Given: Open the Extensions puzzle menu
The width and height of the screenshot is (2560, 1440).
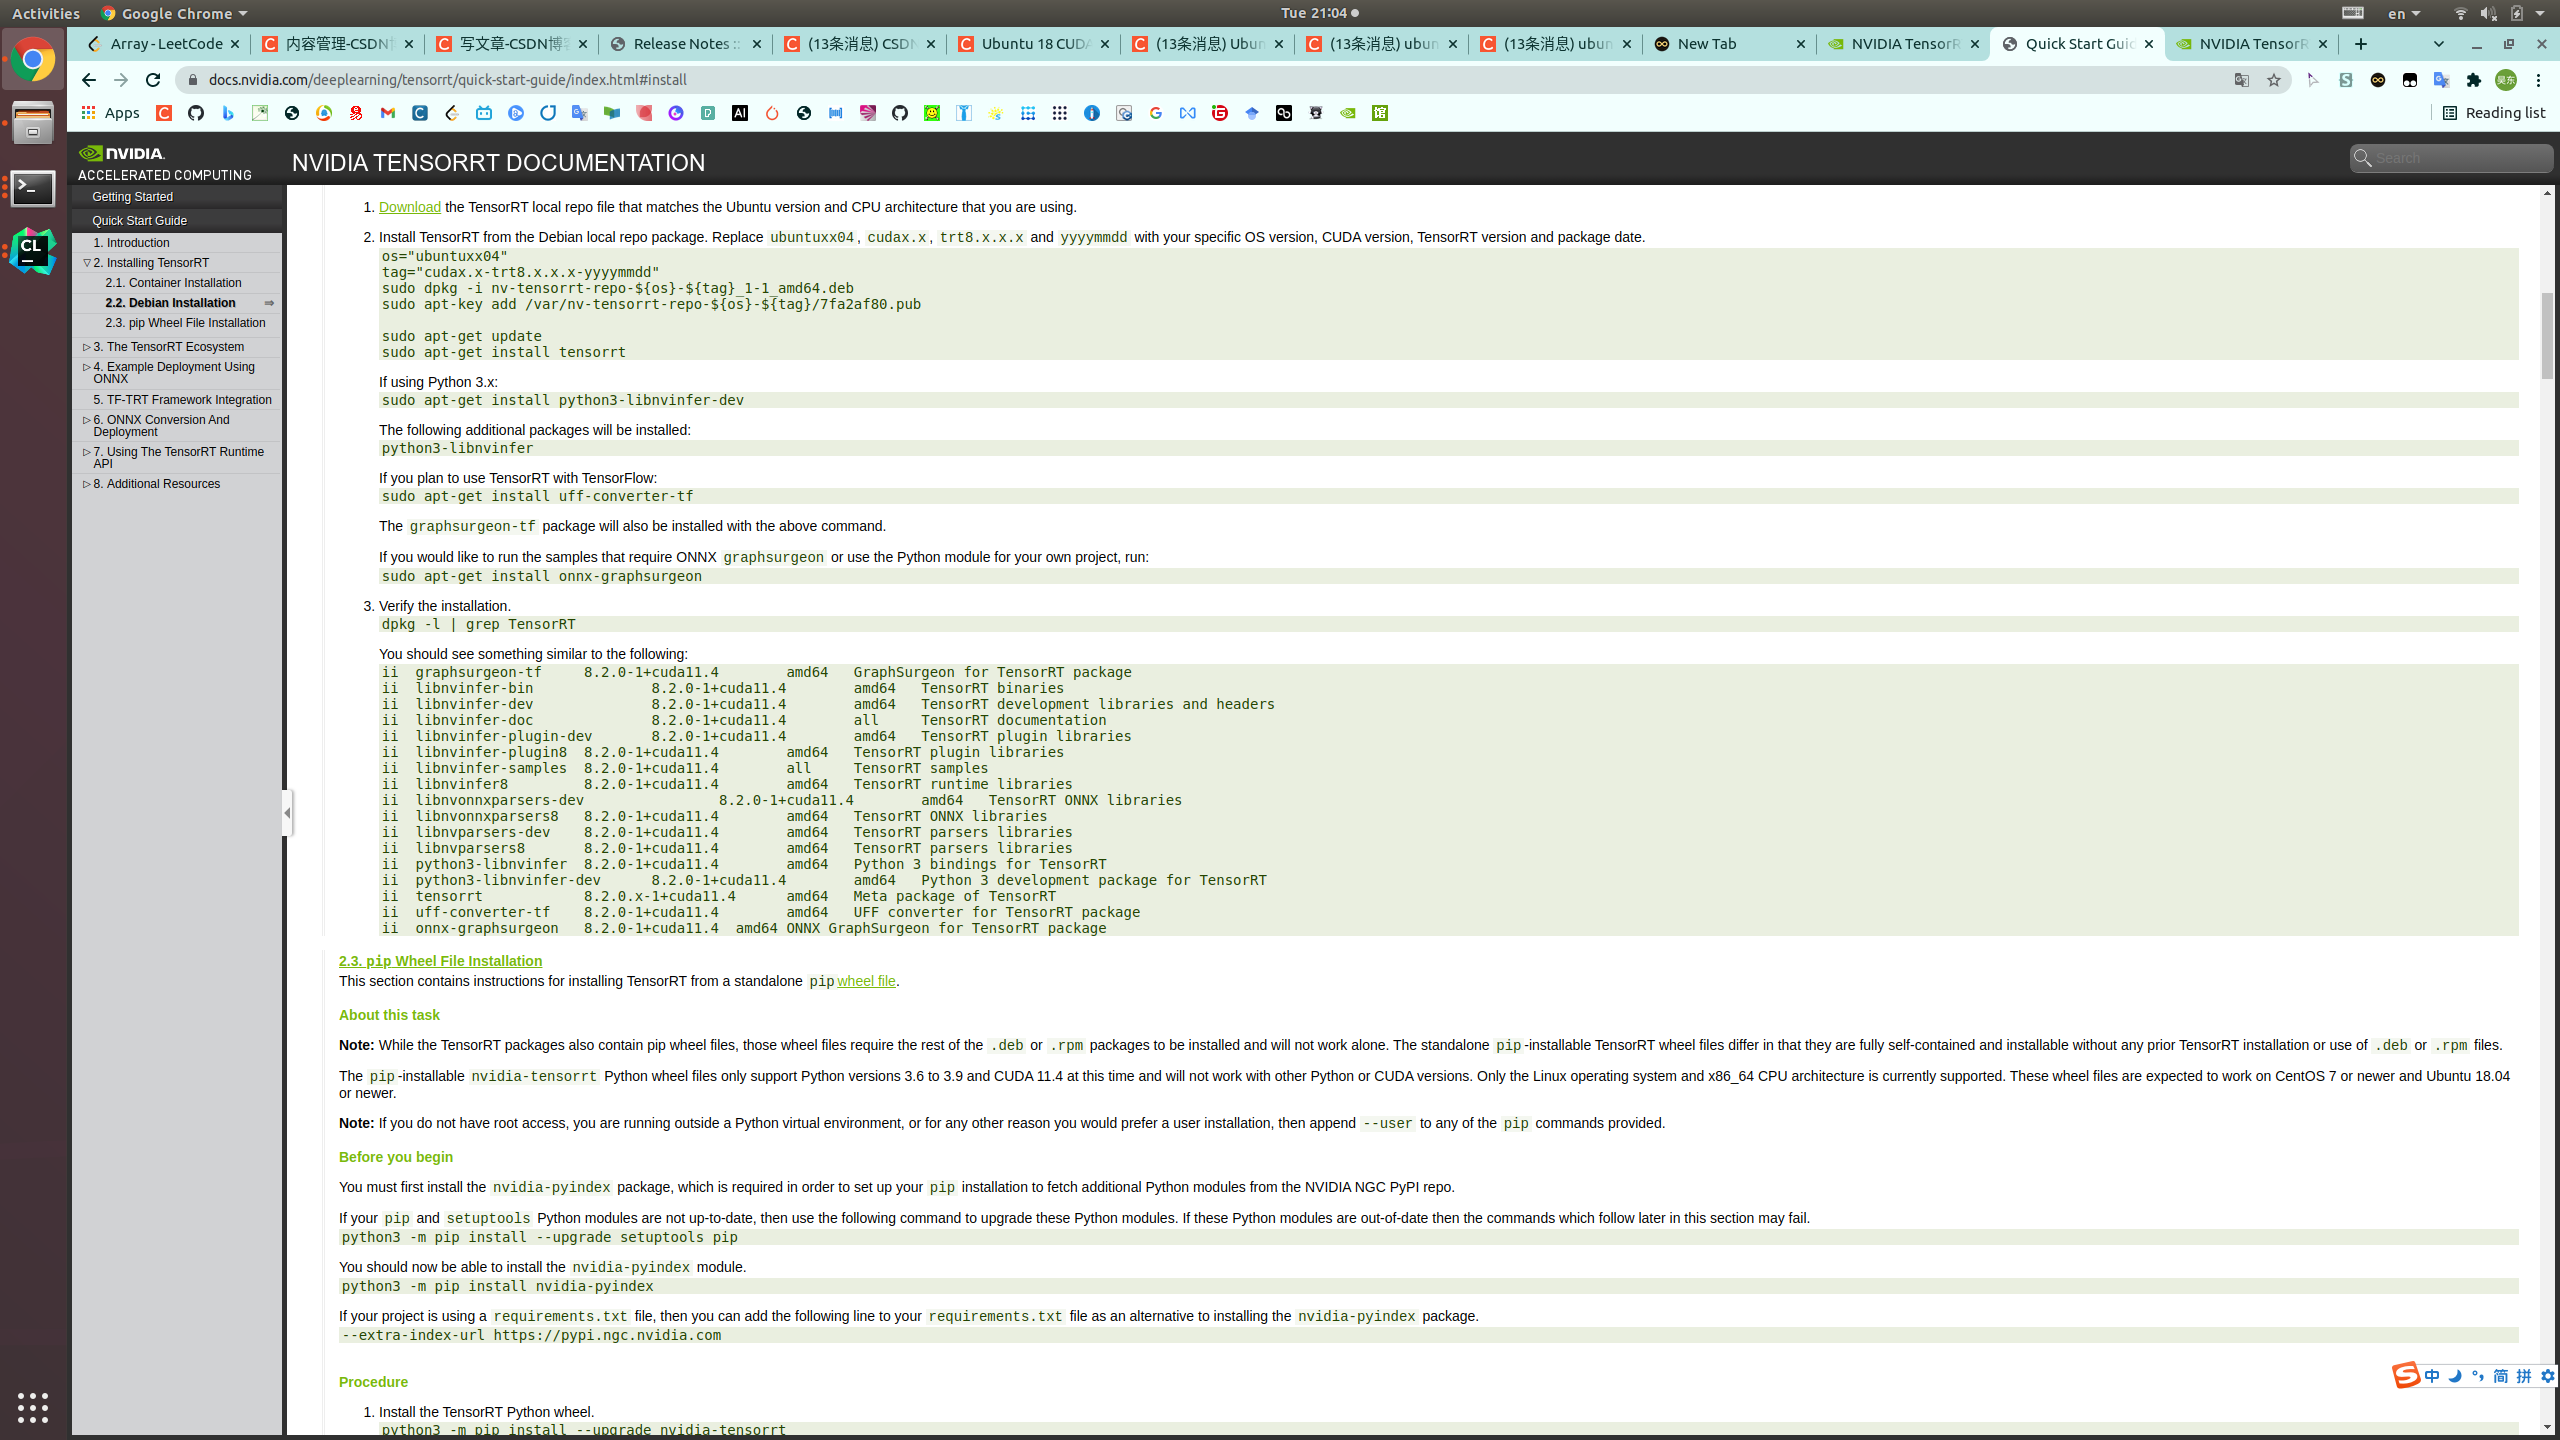Looking at the screenshot, I should 2474,80.
